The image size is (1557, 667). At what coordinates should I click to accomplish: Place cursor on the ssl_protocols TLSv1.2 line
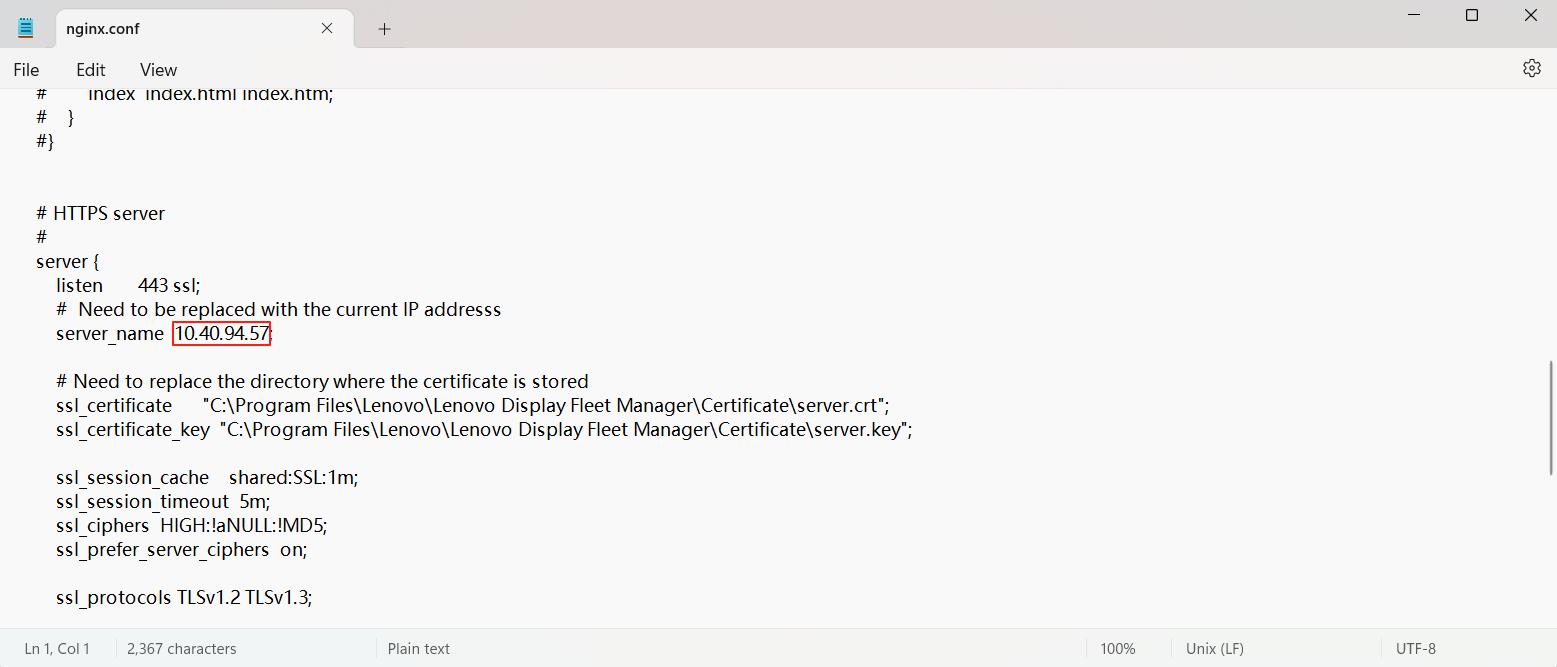(x=184, y=597)
